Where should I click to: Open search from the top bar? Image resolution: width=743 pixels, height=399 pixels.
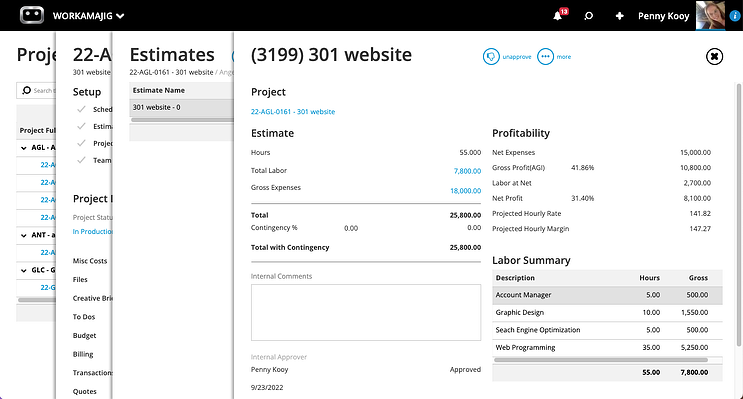(x=589, y=16)
